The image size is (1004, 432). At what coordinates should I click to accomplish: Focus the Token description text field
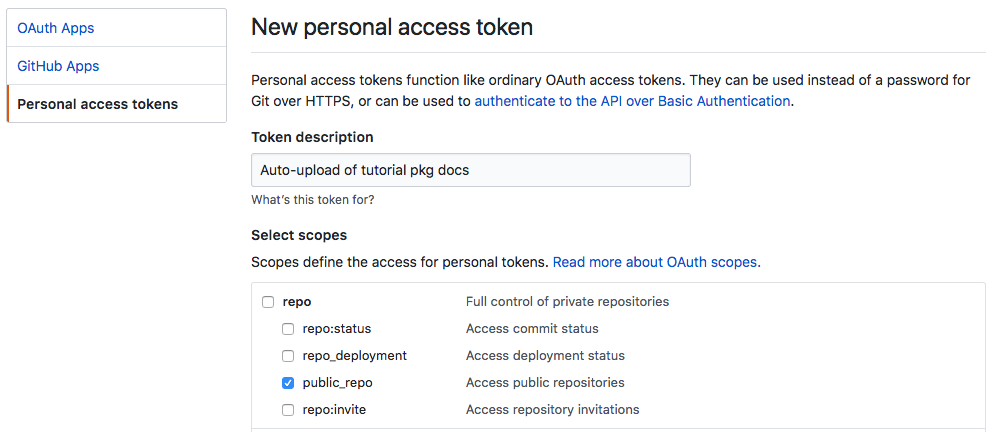tap(470, 170)
